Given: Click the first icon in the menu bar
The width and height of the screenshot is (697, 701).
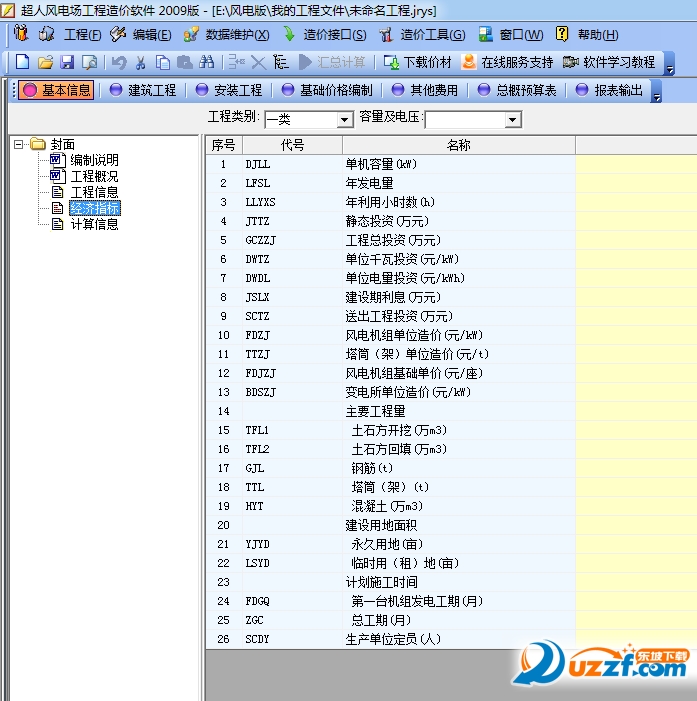Looking at the screenshot, I should click(x=21, y=33).
